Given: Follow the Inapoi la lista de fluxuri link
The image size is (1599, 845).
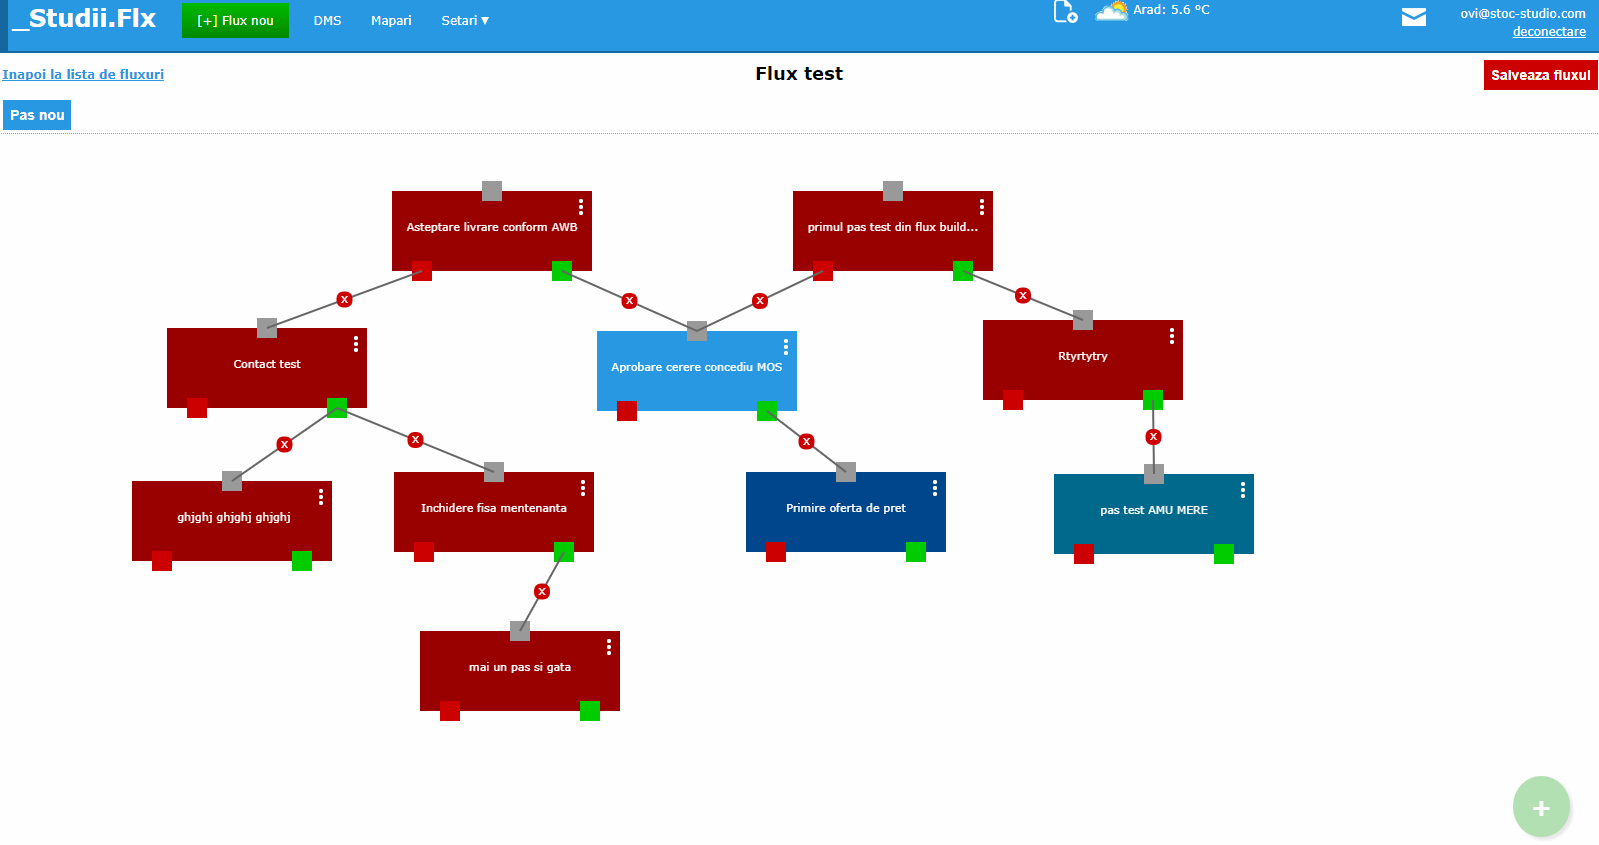Looking at the screenshot, I should [x=83, y=74].
